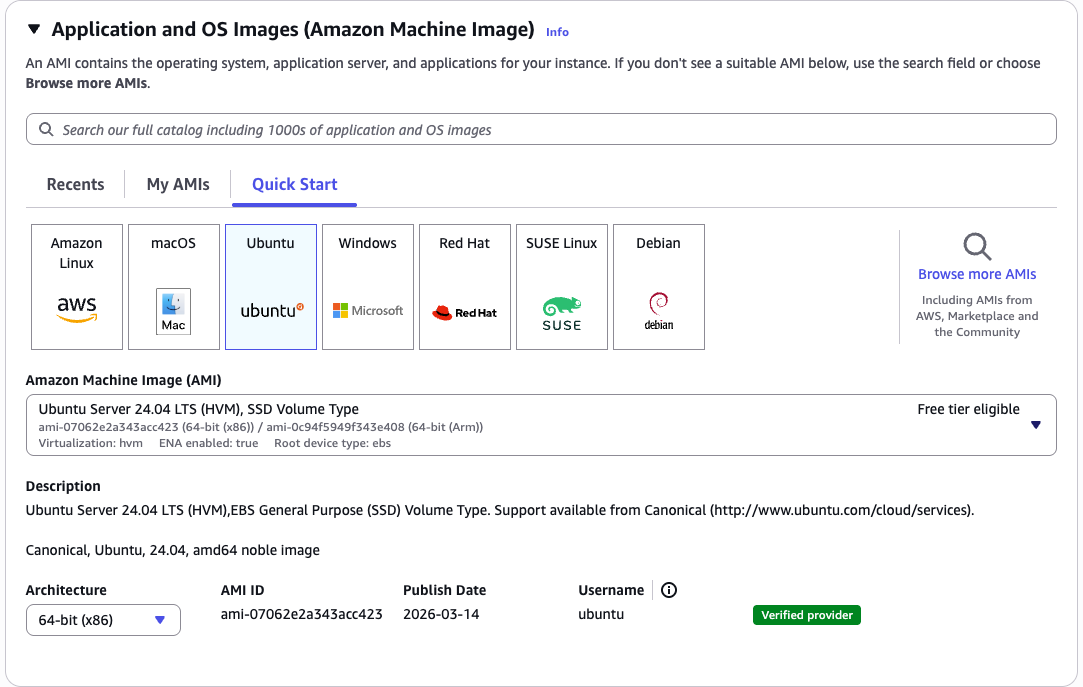Click the info circle next to Username
This screenshot has width=1083, height=687.
[670, 590]
